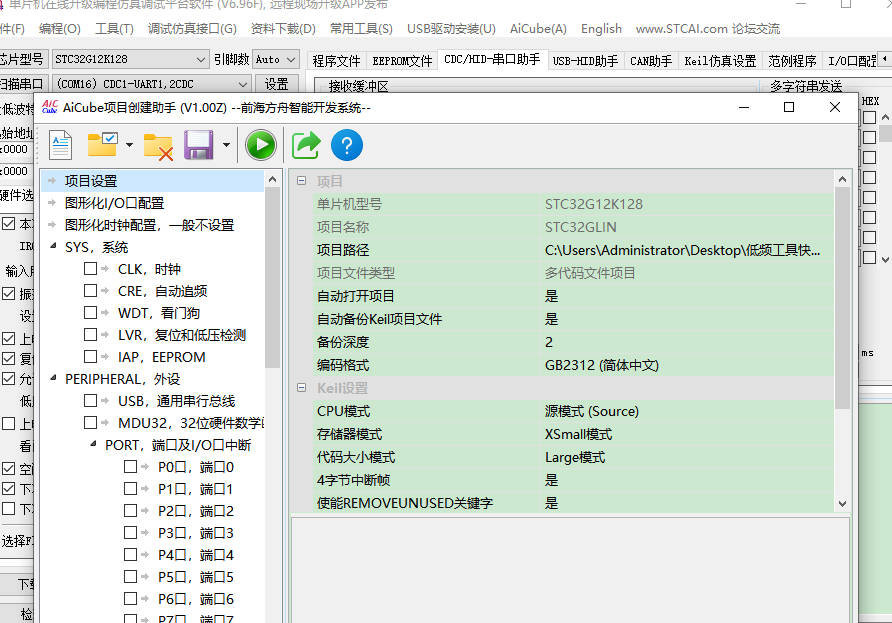The width and height of the screenshot is (892, 623).
Task: Click the delete project folder icon
Action: [x=158, y=146]
